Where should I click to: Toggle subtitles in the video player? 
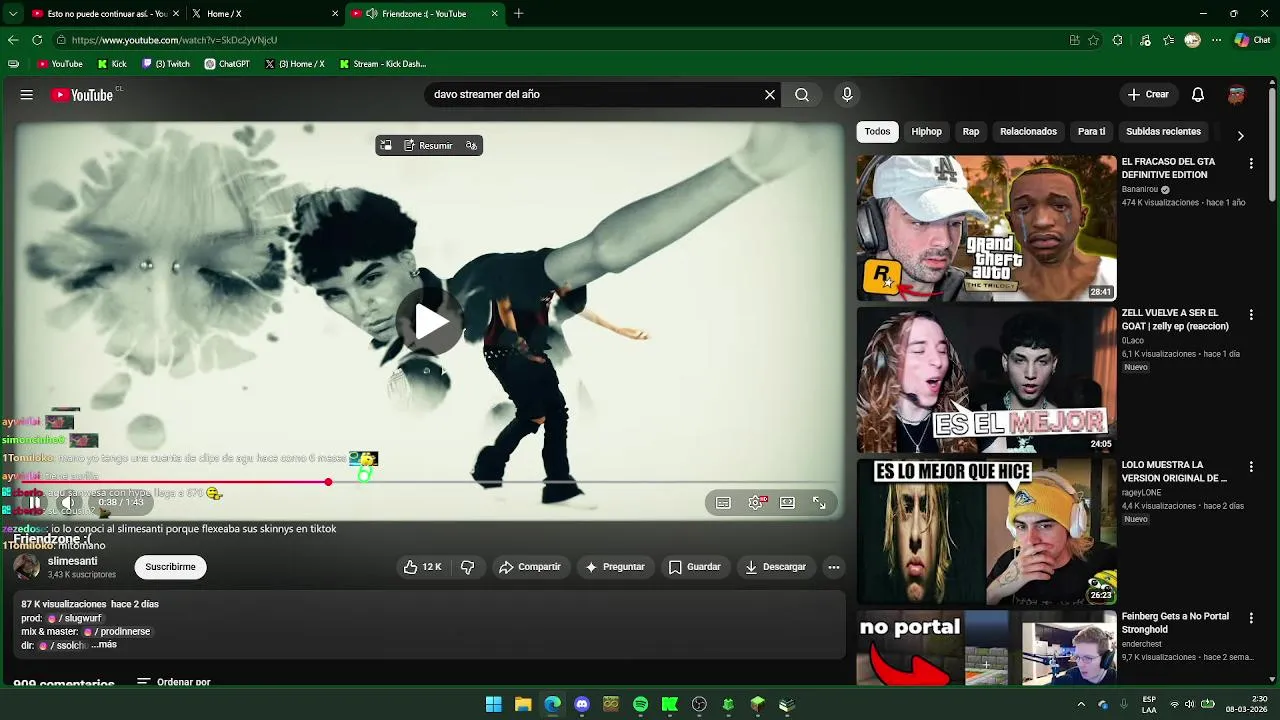coord(723,503)
